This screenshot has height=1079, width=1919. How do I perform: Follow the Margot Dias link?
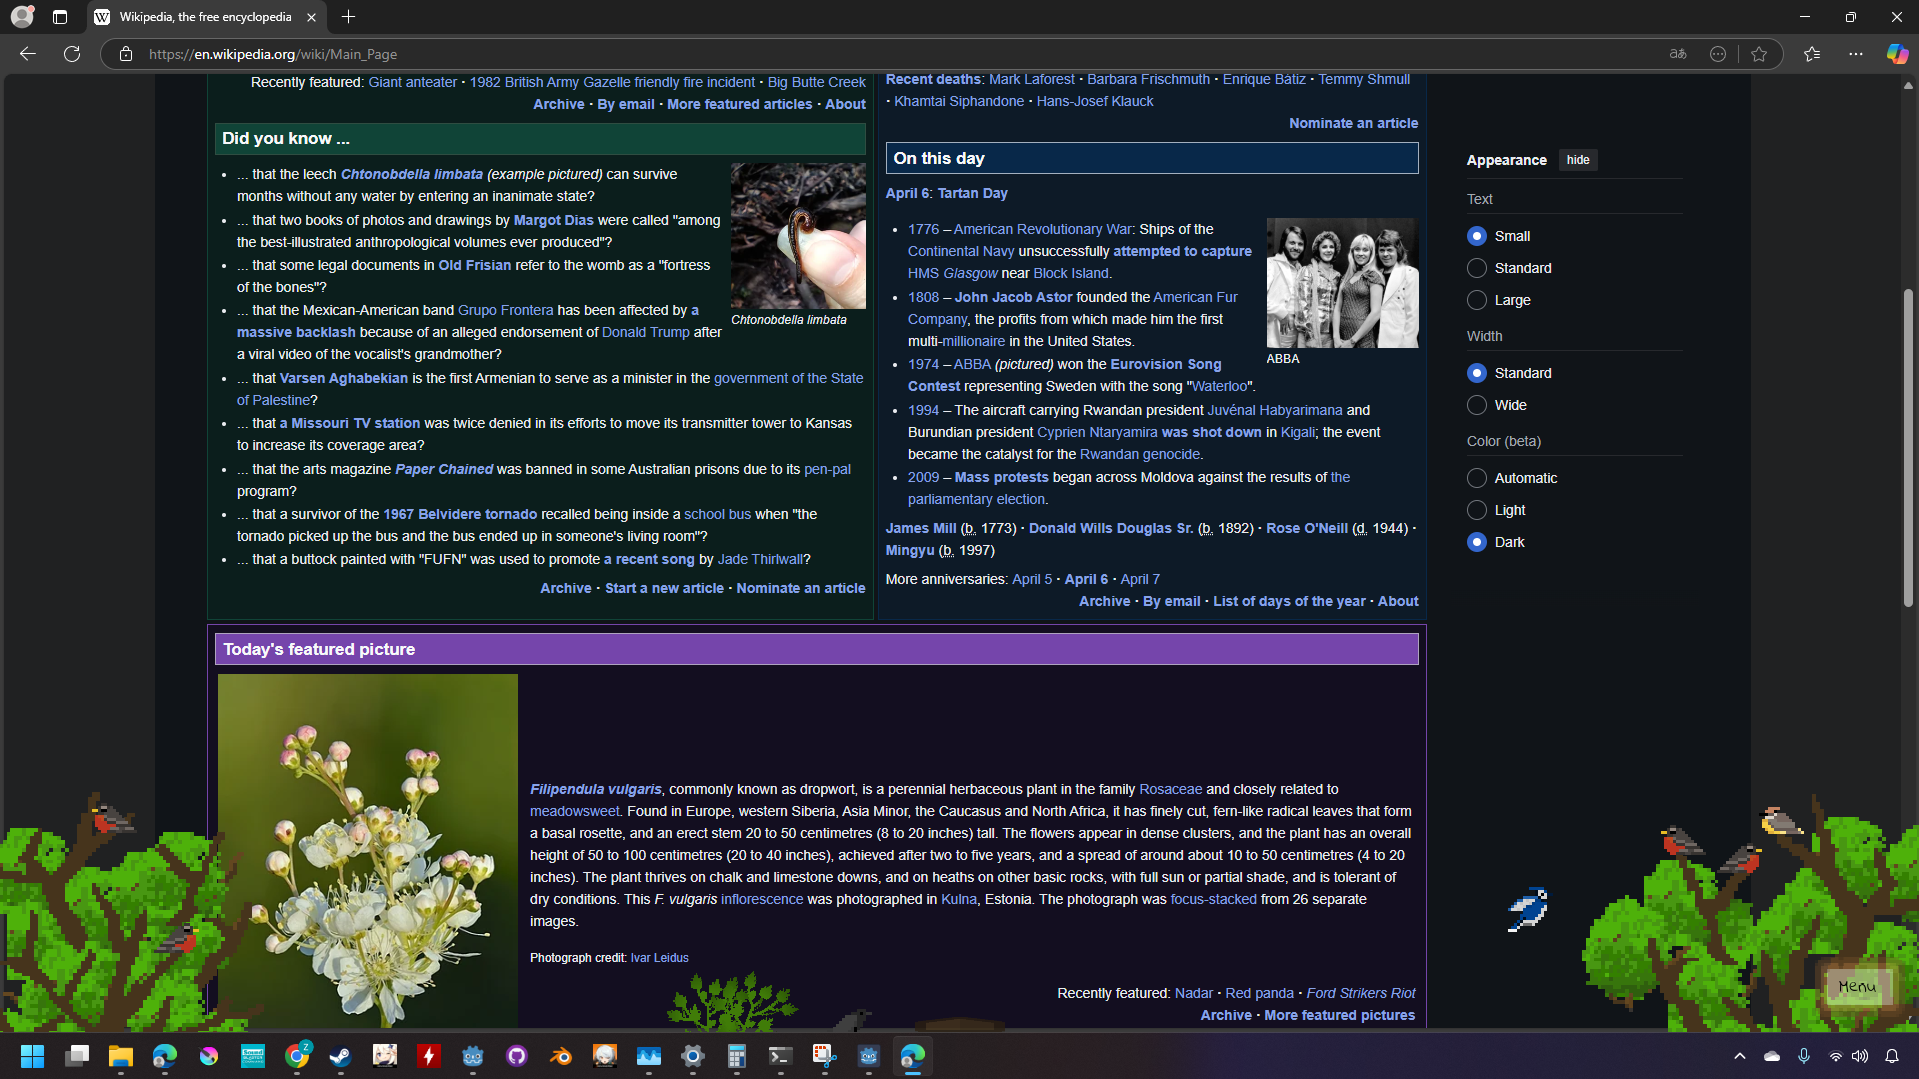[x=553, y=220]
